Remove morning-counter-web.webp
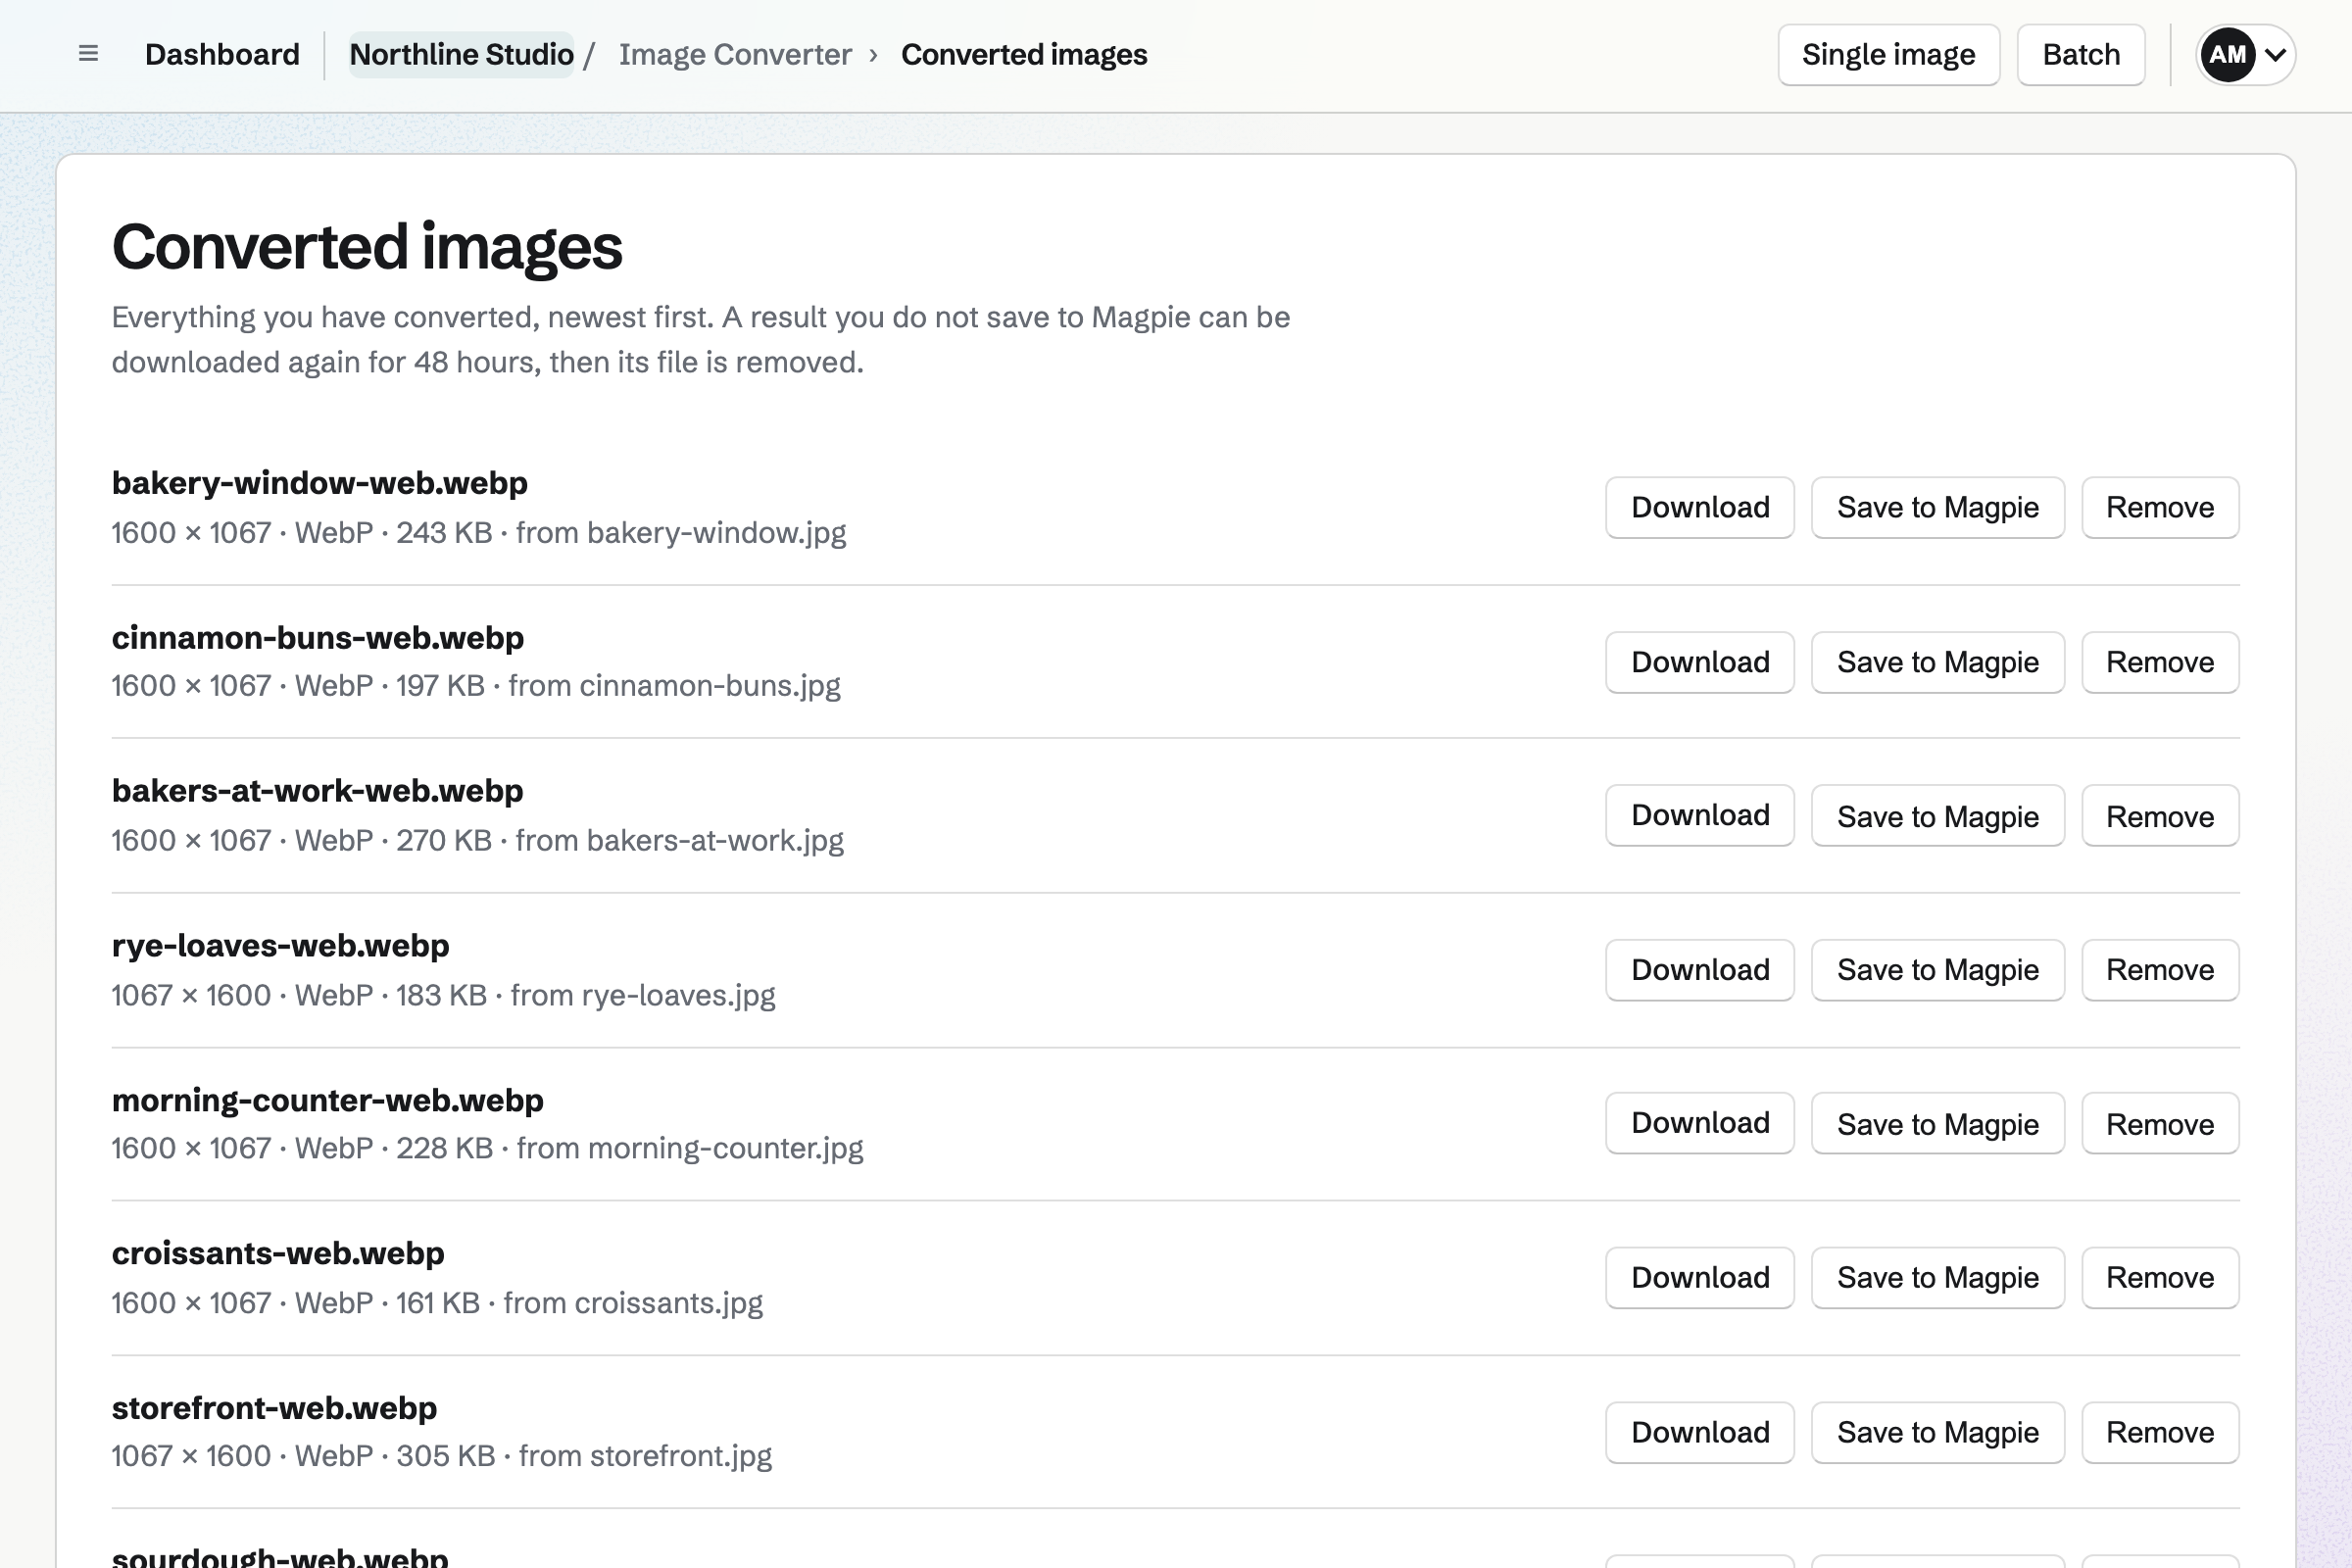The height and width of the screenshot is (1568, 2352). (2160, 1124)
